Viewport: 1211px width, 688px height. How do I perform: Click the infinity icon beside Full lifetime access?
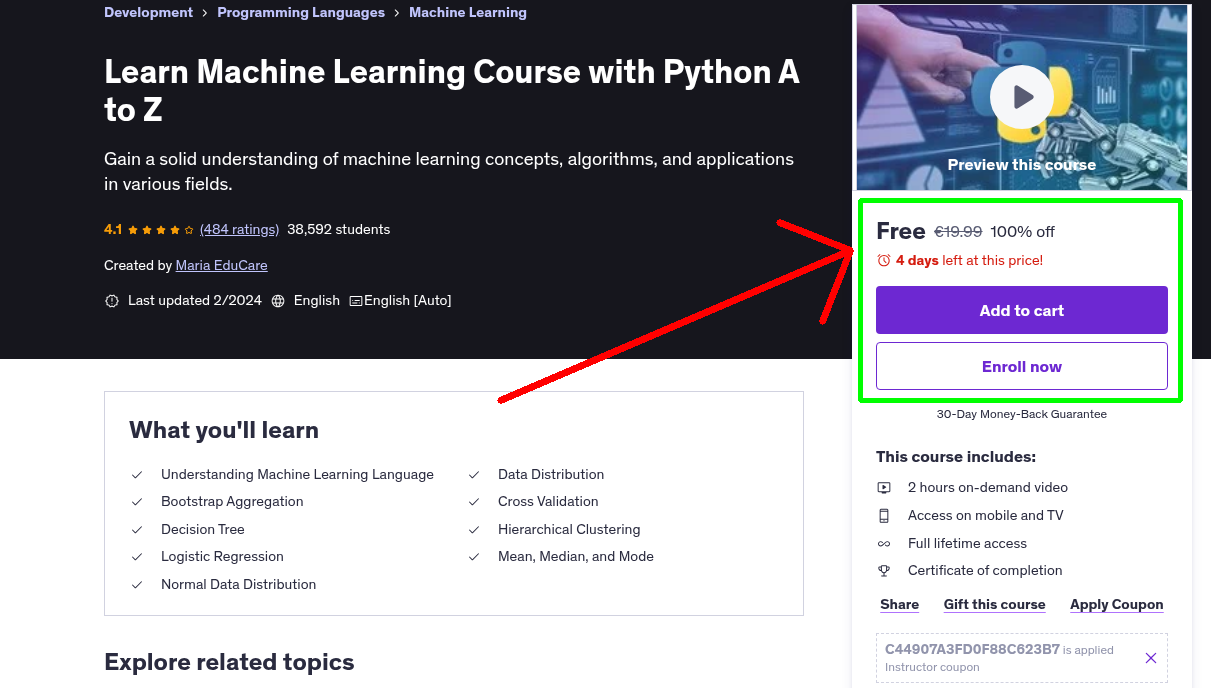pos(884,544)
